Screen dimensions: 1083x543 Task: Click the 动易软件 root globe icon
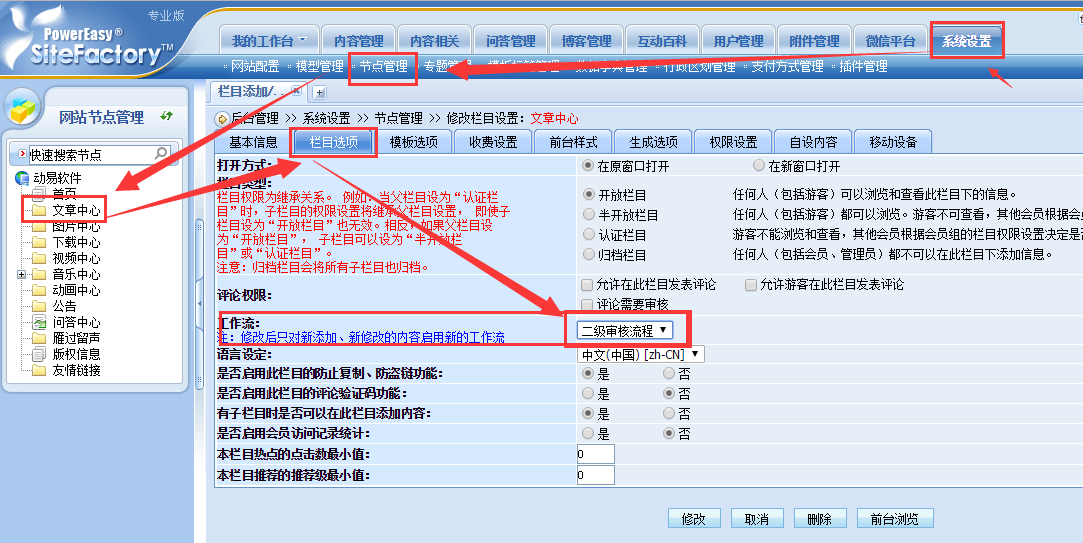coord(22,178)
